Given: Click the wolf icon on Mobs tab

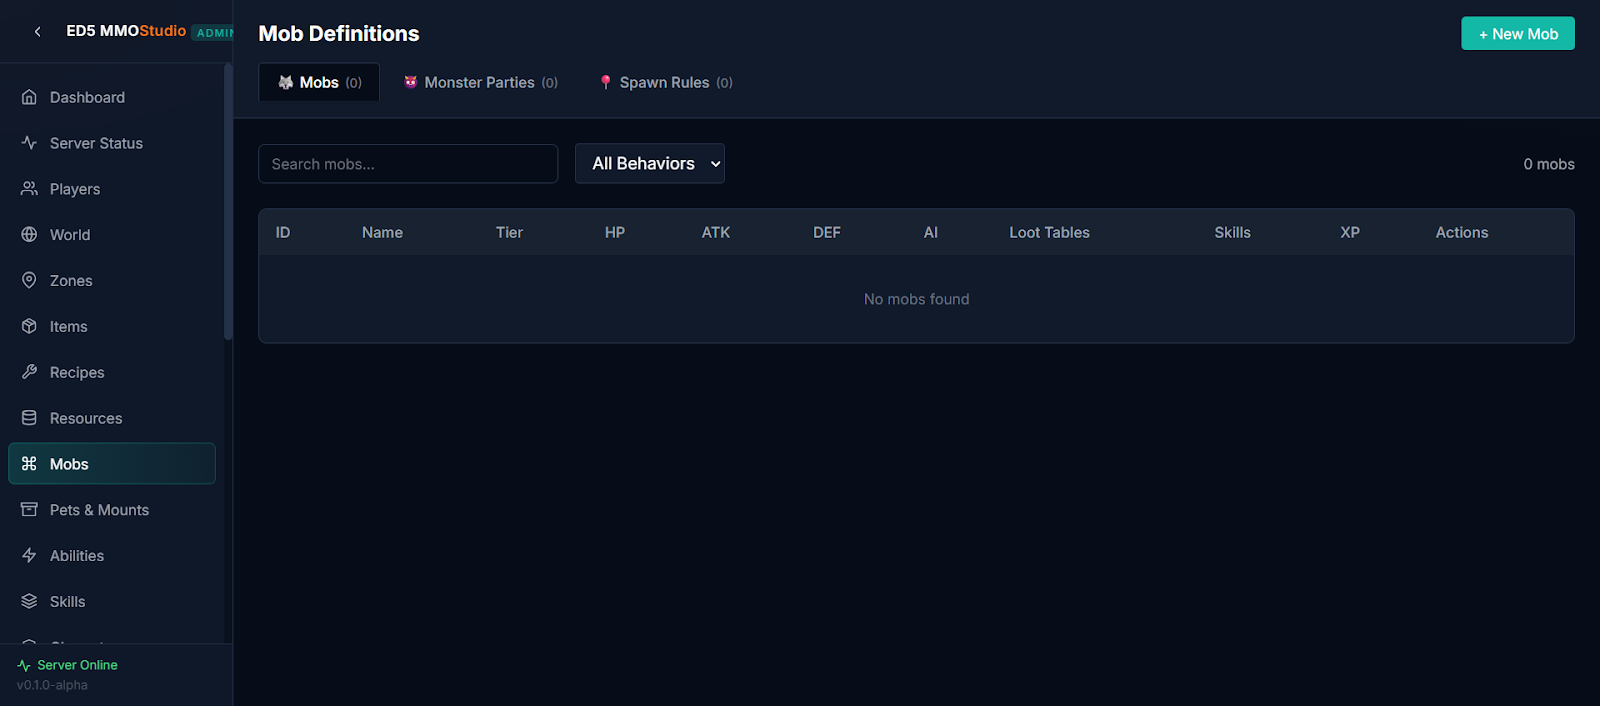Looking at the screenshot, I should tap(286, 82).
